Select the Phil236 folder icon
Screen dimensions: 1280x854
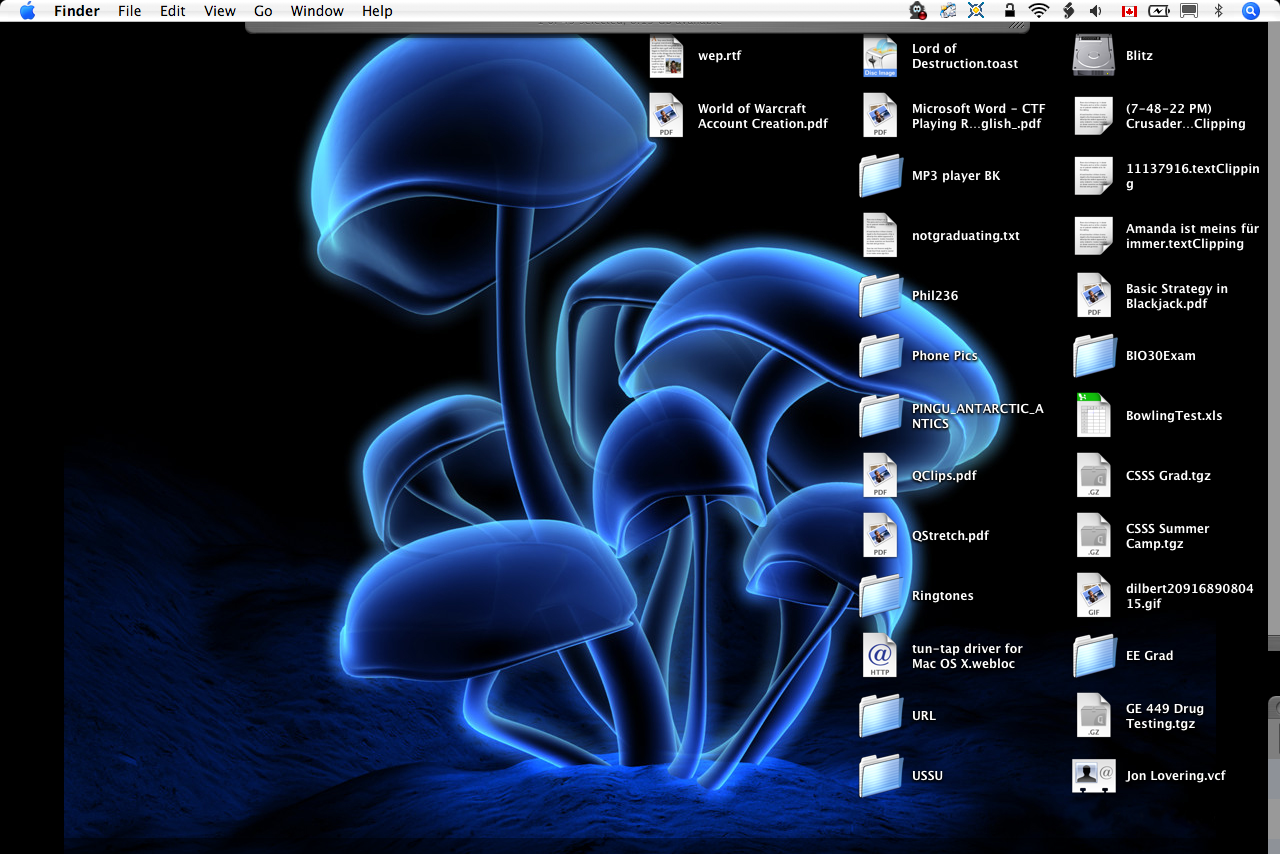(x=880, y=296)
